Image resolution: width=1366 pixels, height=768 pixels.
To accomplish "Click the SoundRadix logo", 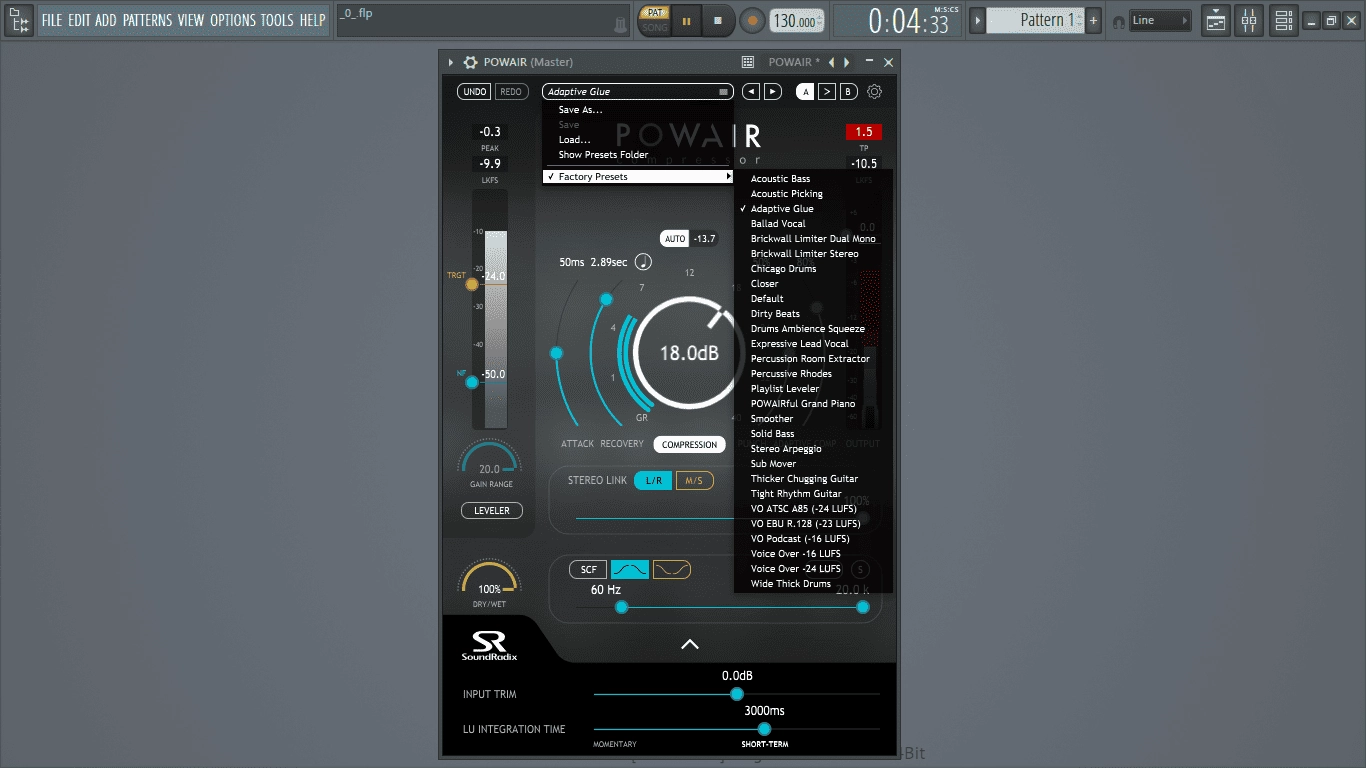I will coord(489,646).
